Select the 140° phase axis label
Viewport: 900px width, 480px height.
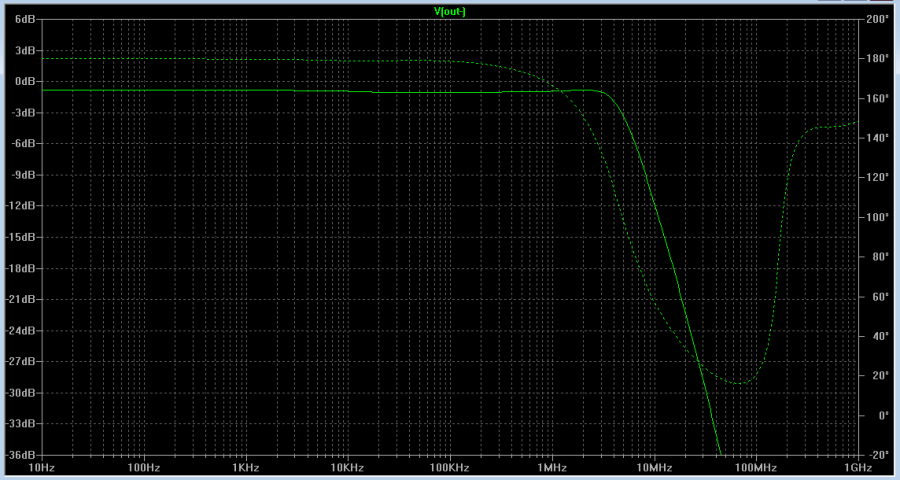[876, 138]
